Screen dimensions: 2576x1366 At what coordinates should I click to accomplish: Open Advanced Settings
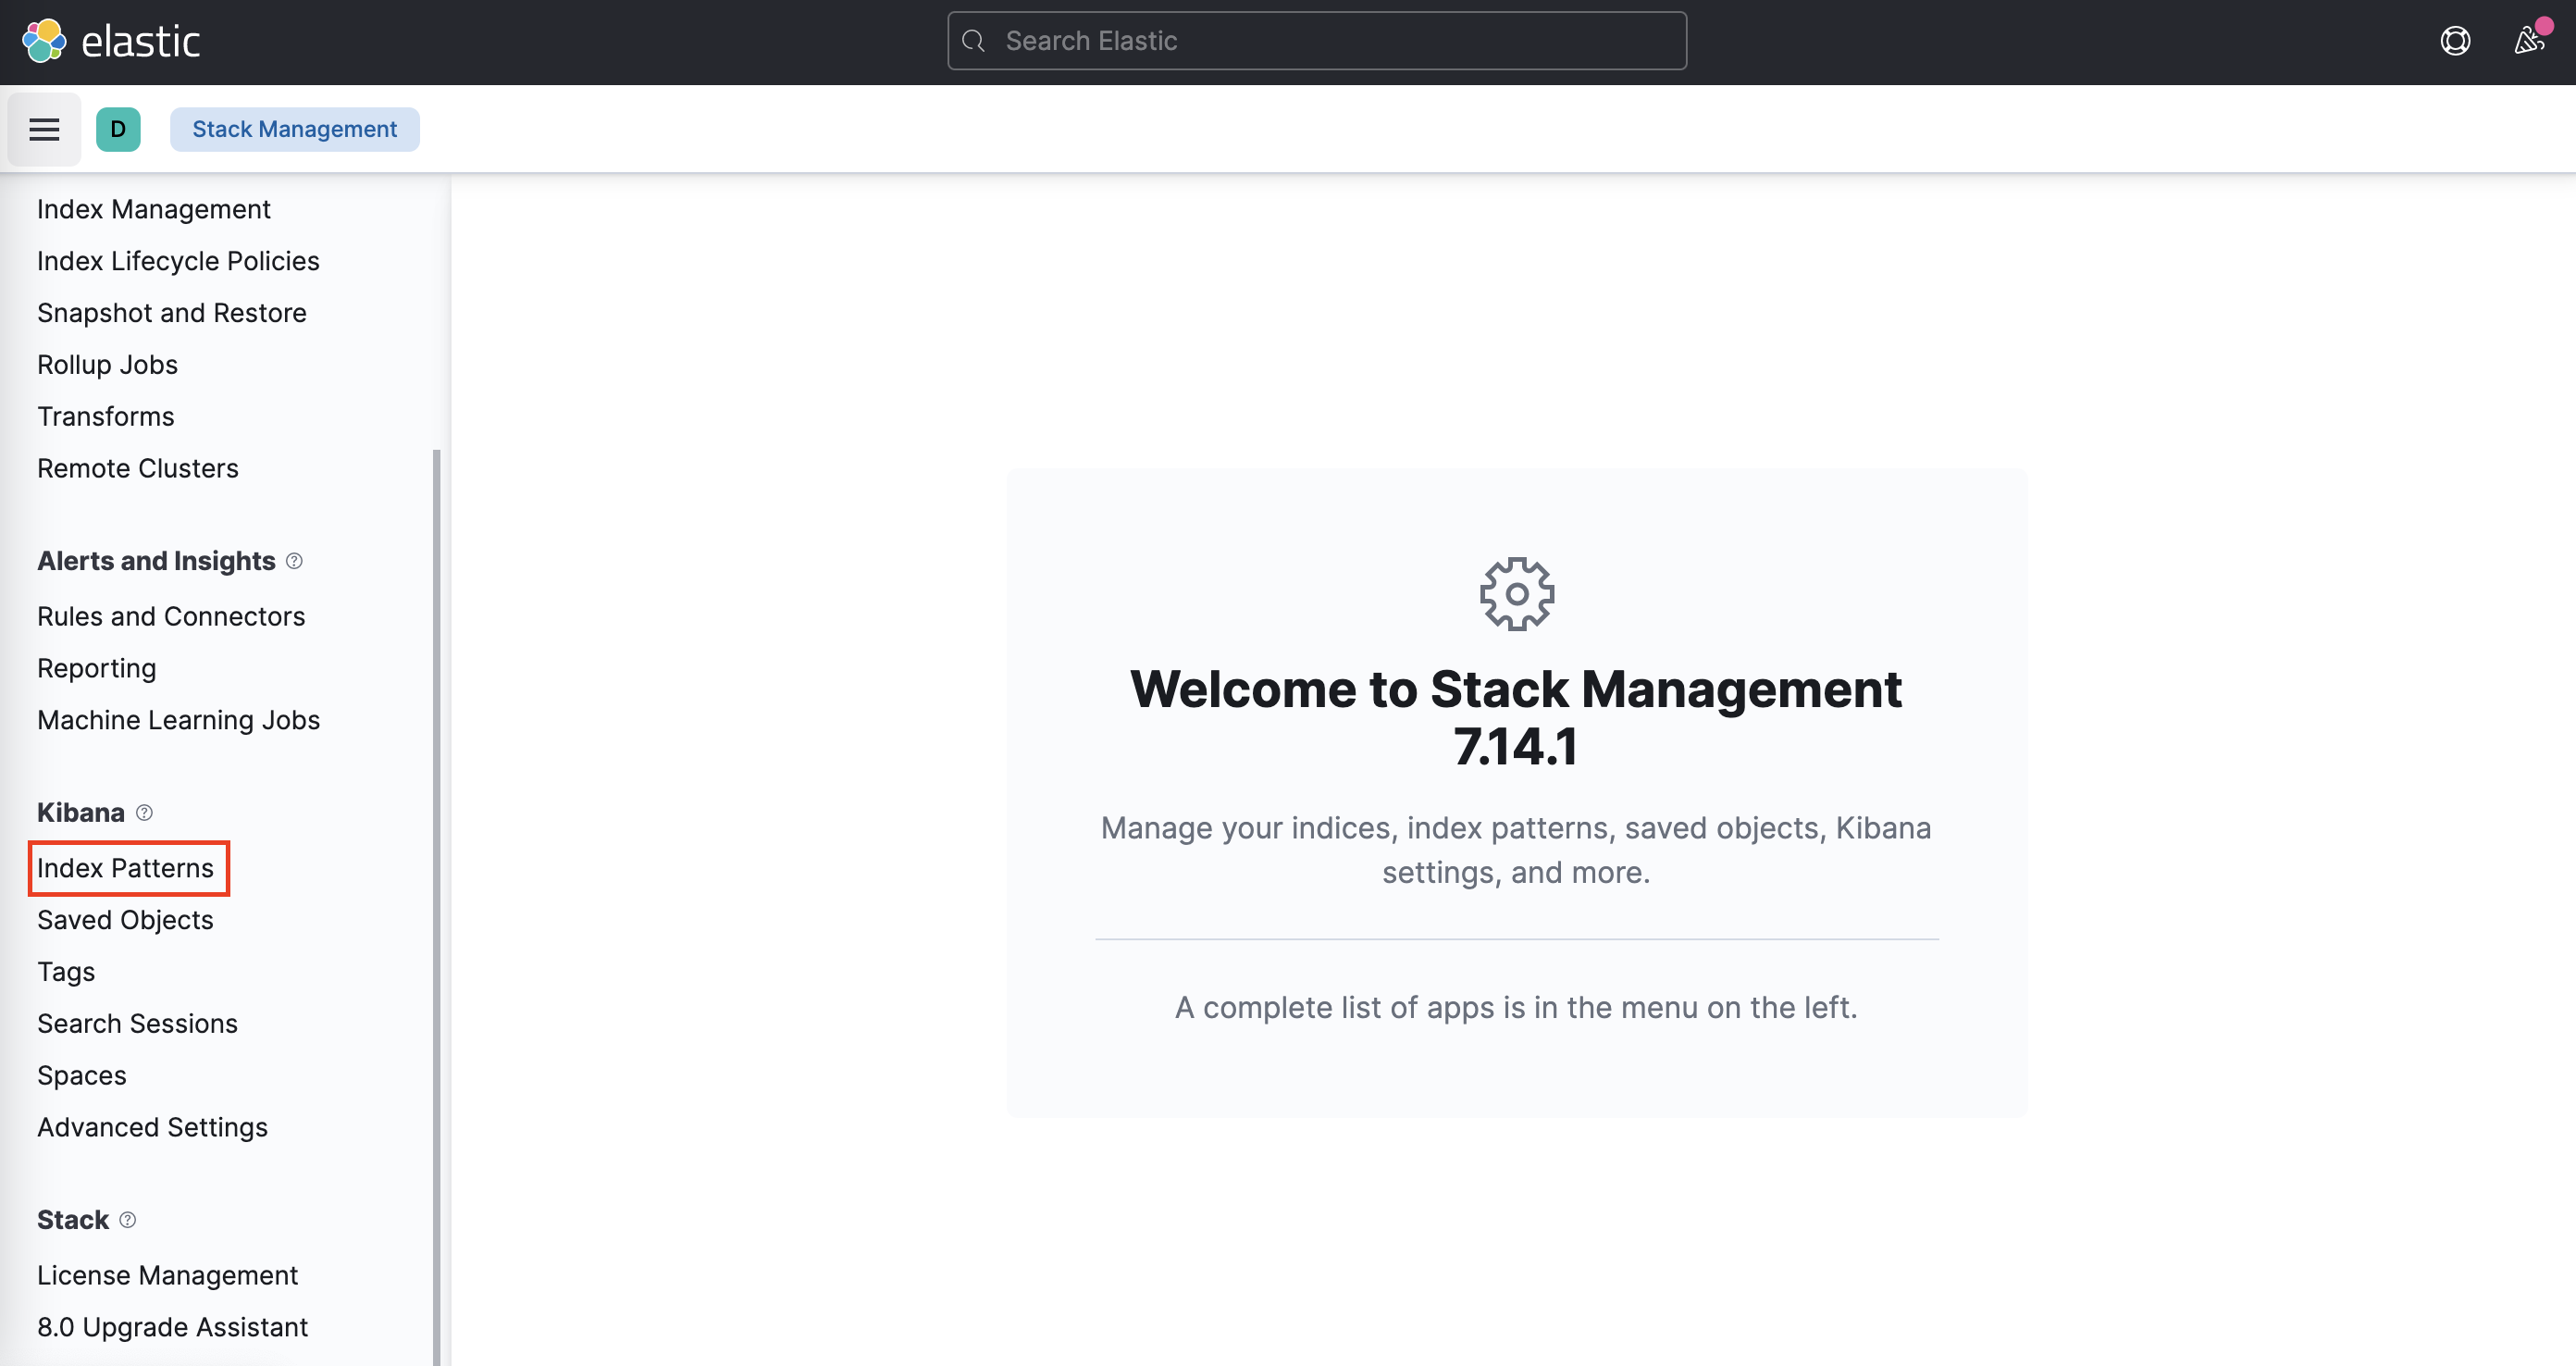click(152, 1129)
